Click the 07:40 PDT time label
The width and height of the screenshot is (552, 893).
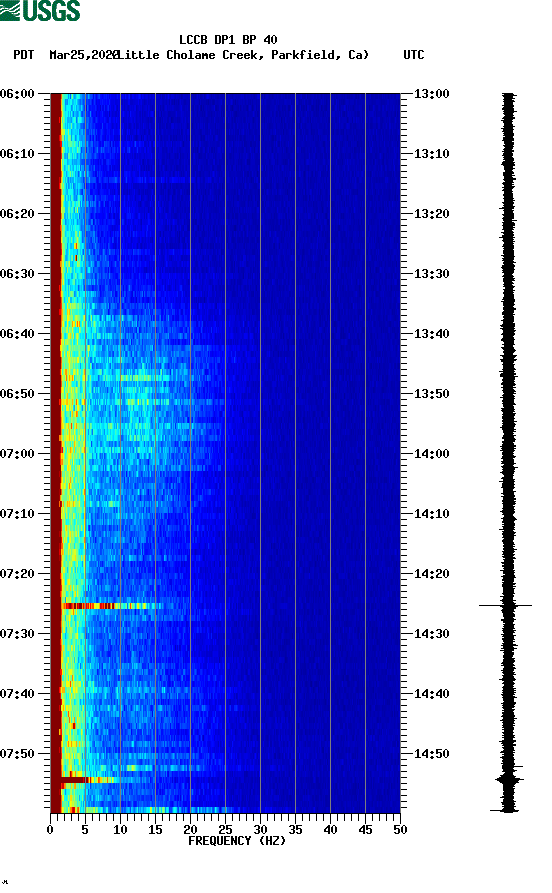pyautogui.click(x=18, y=694)
